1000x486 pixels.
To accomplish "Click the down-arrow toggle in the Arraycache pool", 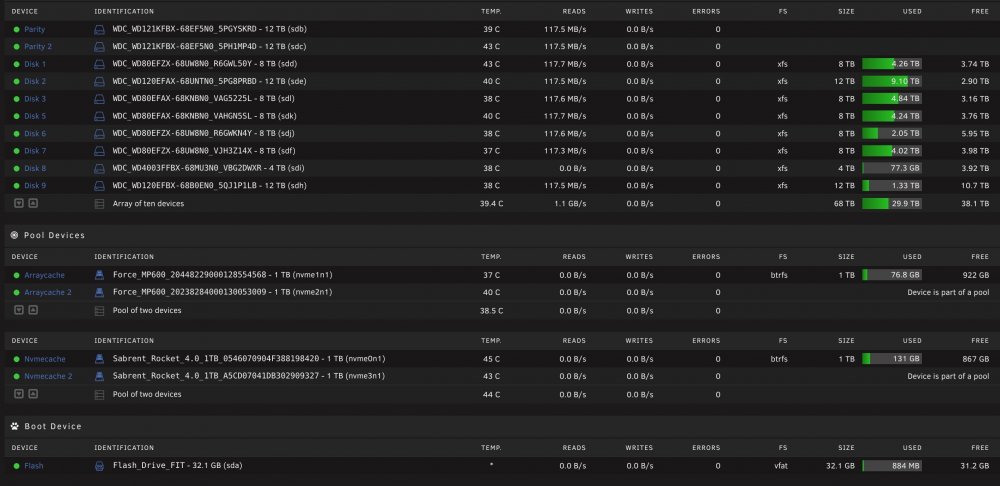I will (18, 310).
